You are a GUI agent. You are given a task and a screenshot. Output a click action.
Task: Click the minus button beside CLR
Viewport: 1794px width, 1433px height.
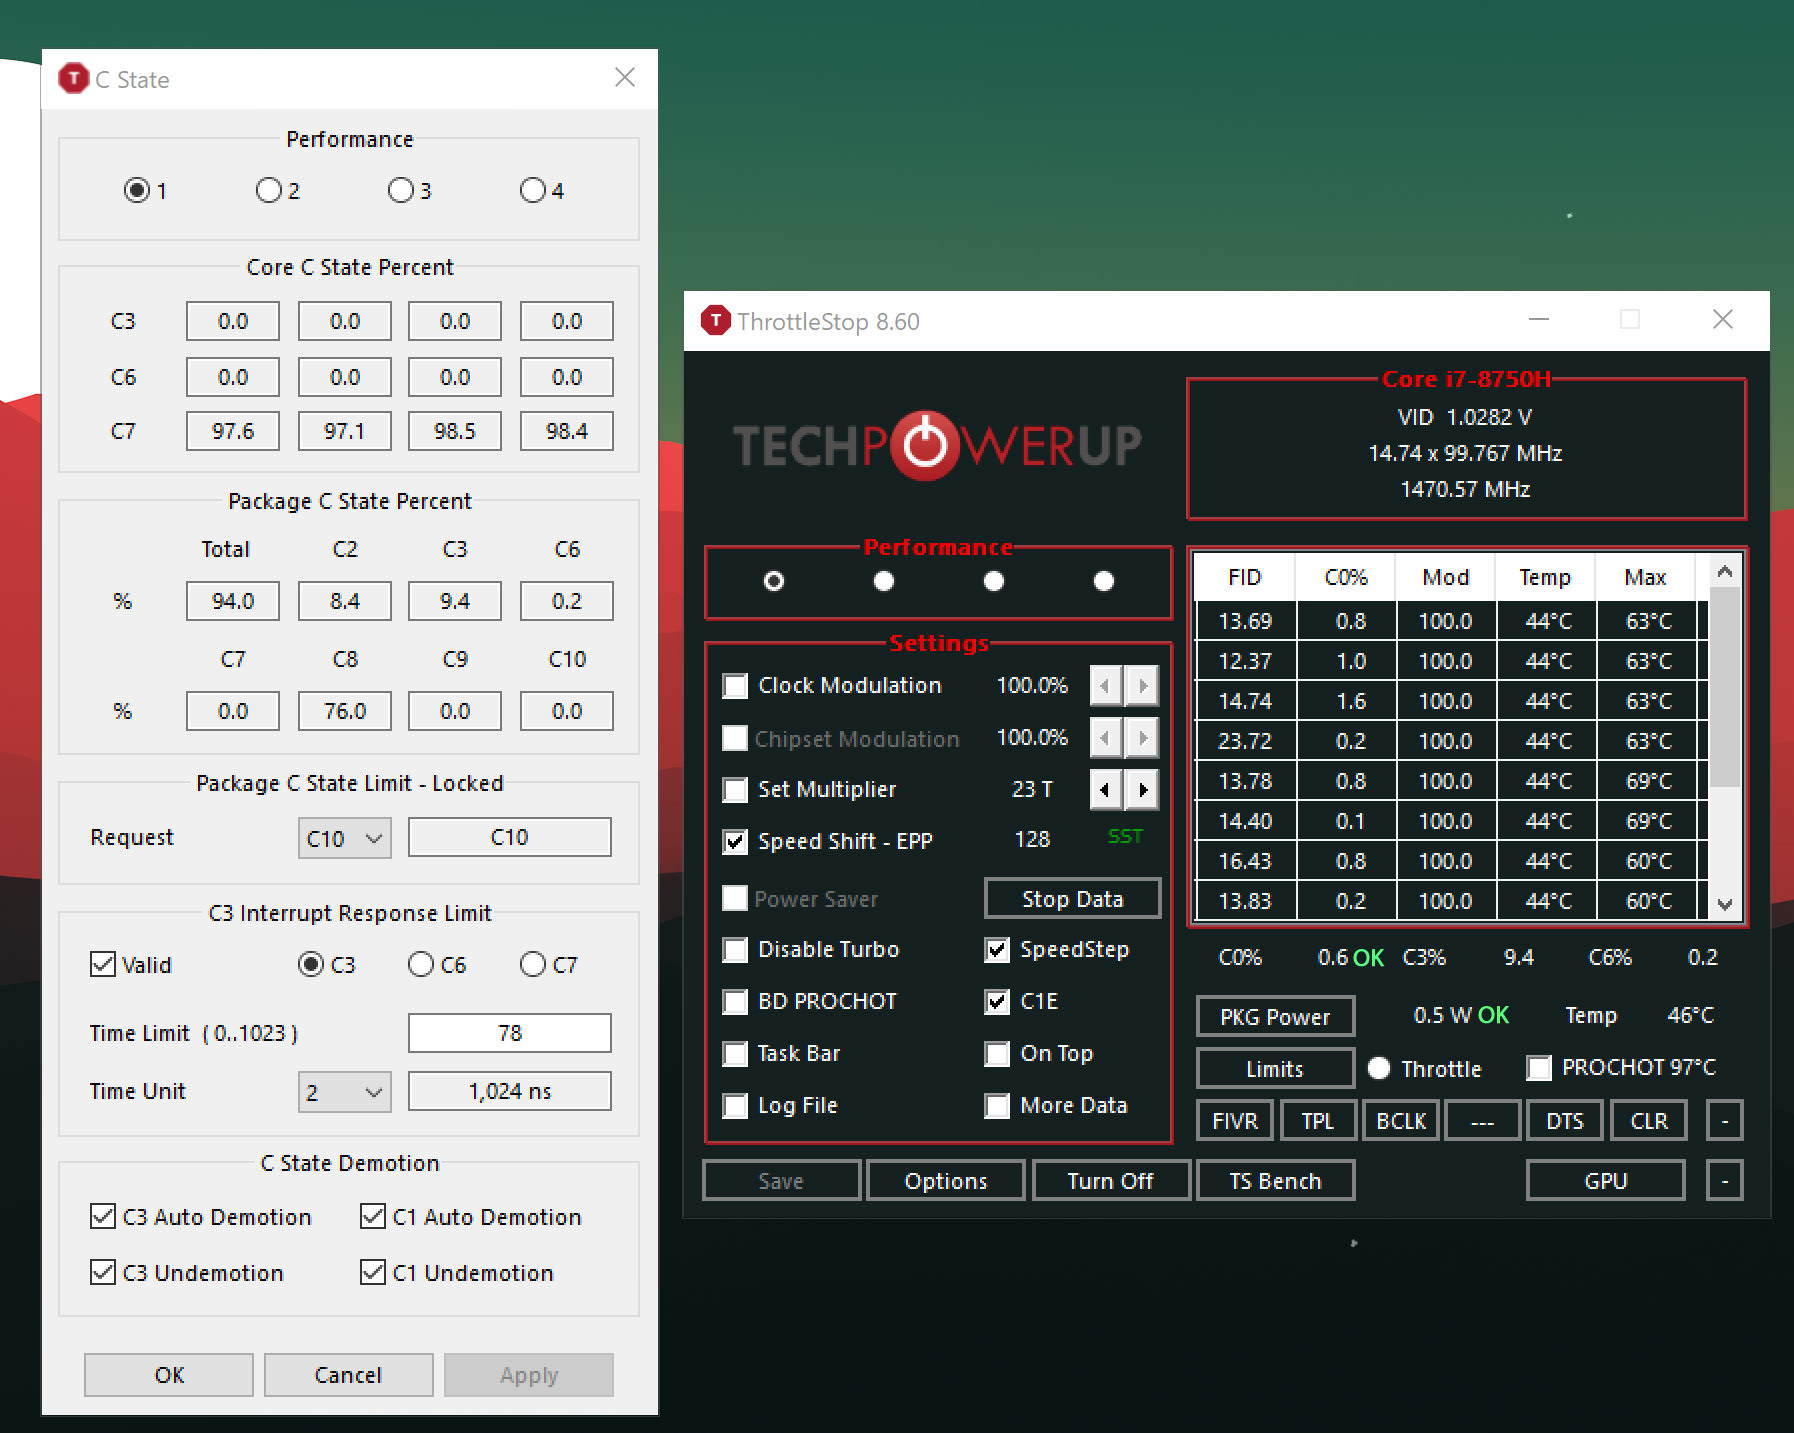coord(1725,1120)
